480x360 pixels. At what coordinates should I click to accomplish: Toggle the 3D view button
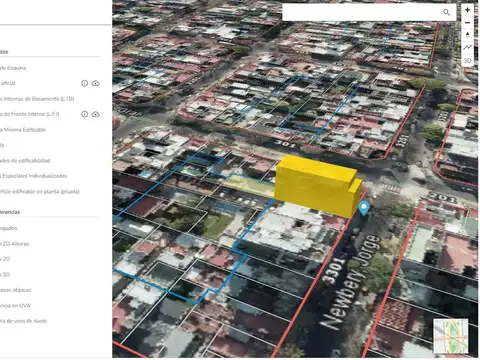point(467,60)
